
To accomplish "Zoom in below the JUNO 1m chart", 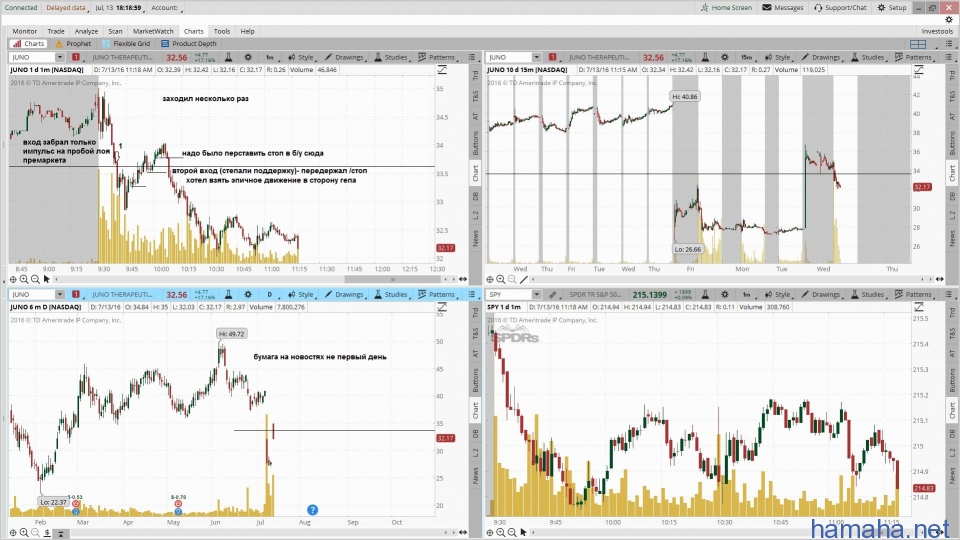I will (24, 279).
